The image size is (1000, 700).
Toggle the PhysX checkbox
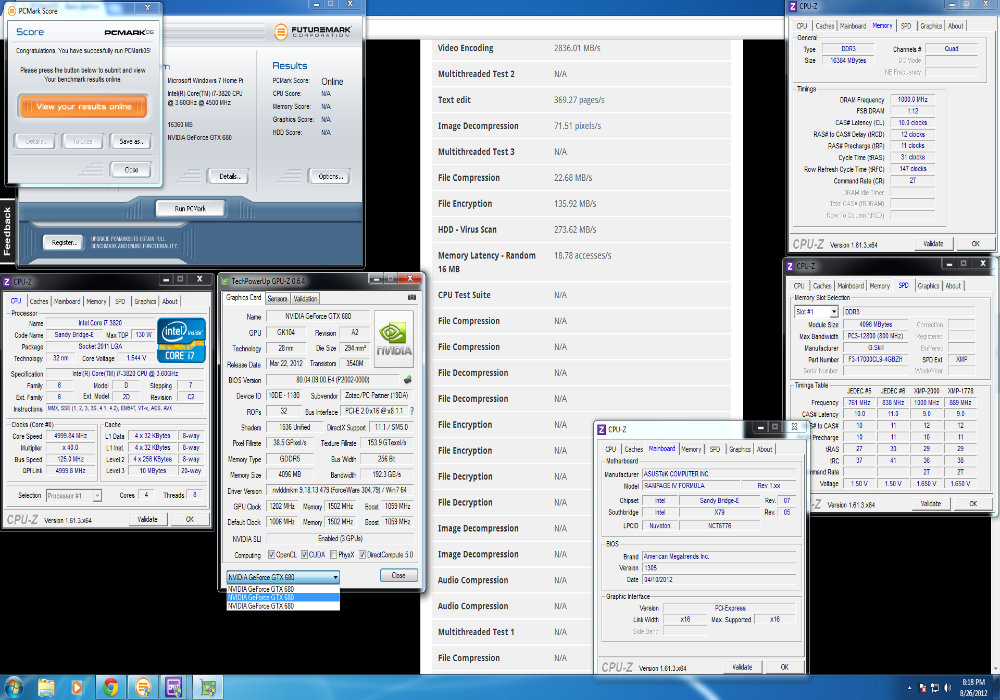pyautogui.click(x=334, y=555)
